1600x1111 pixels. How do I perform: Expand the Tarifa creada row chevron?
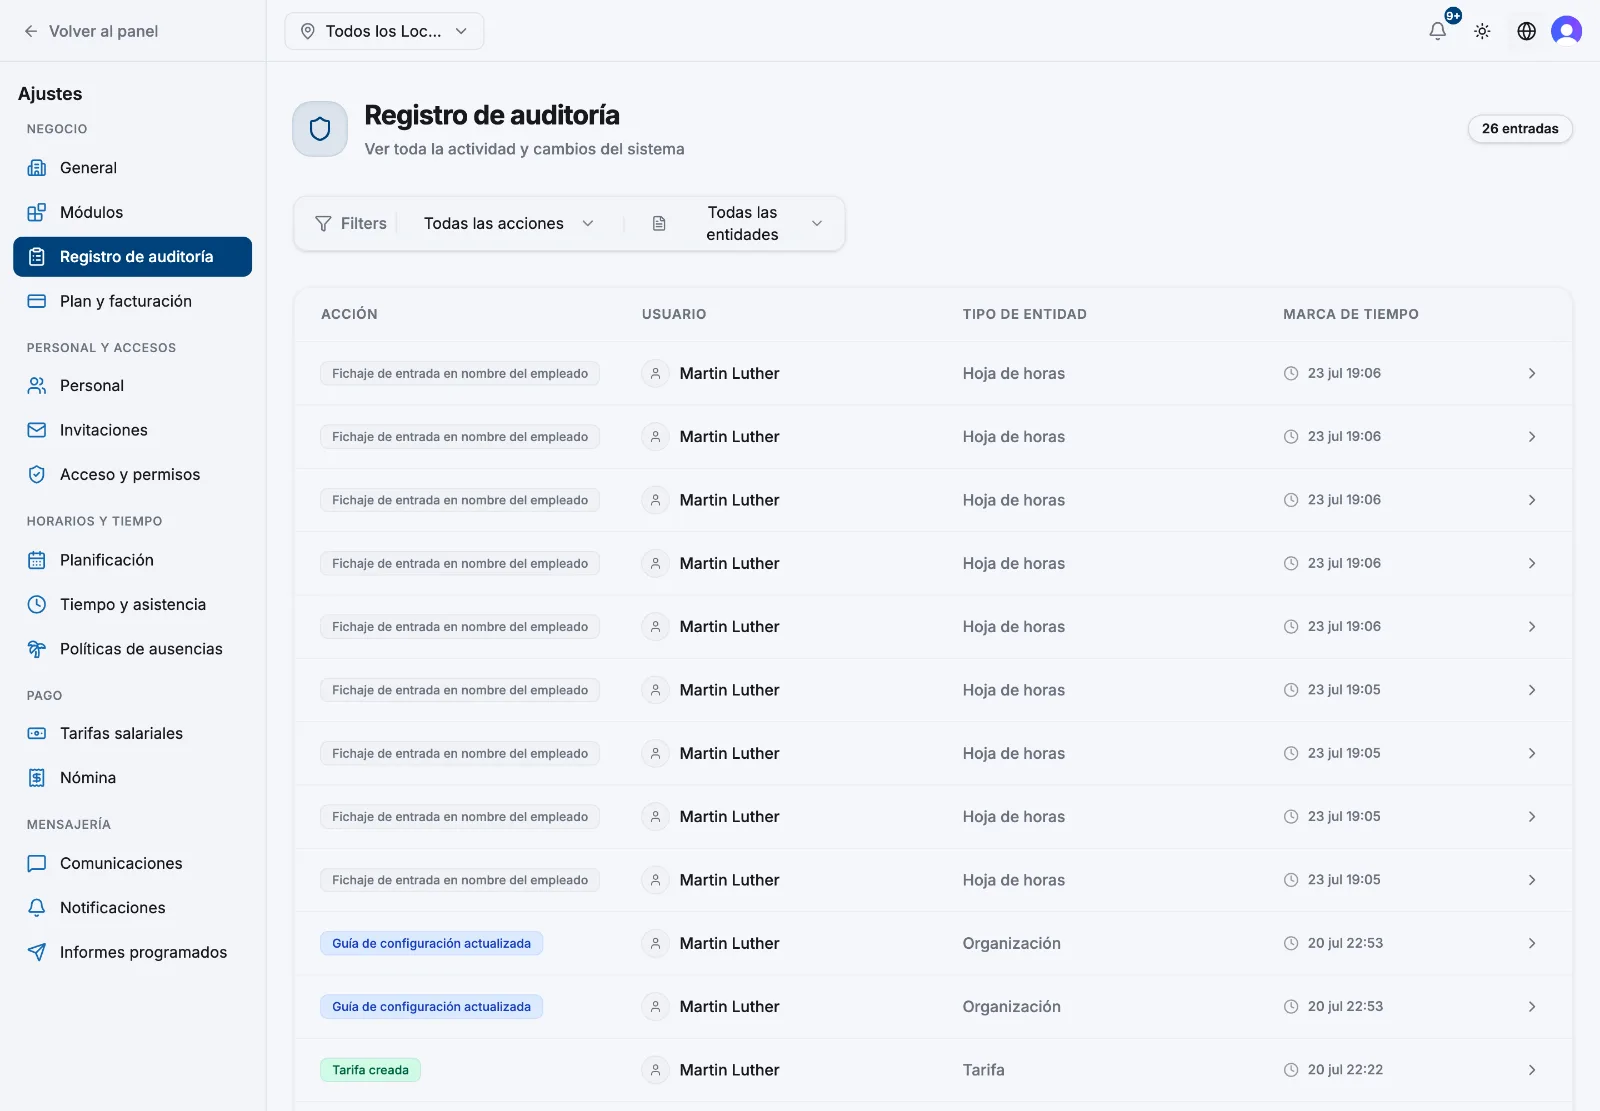[x=1532, y=1070]
